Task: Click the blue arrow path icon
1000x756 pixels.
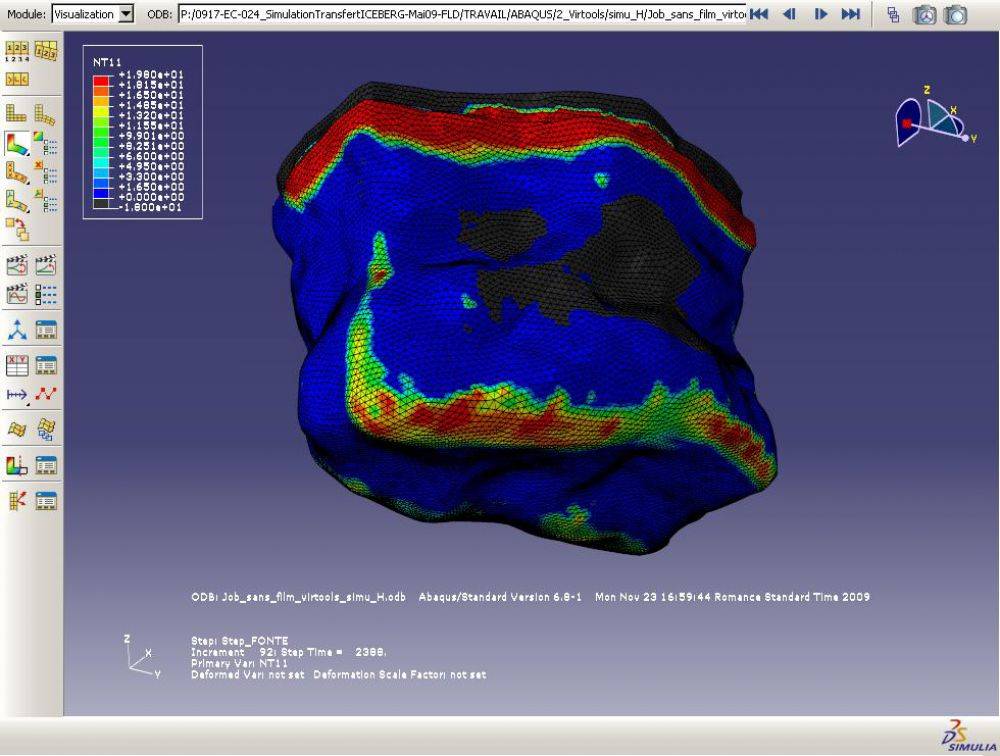Action: pyautogui.click(x=17, y=394)
